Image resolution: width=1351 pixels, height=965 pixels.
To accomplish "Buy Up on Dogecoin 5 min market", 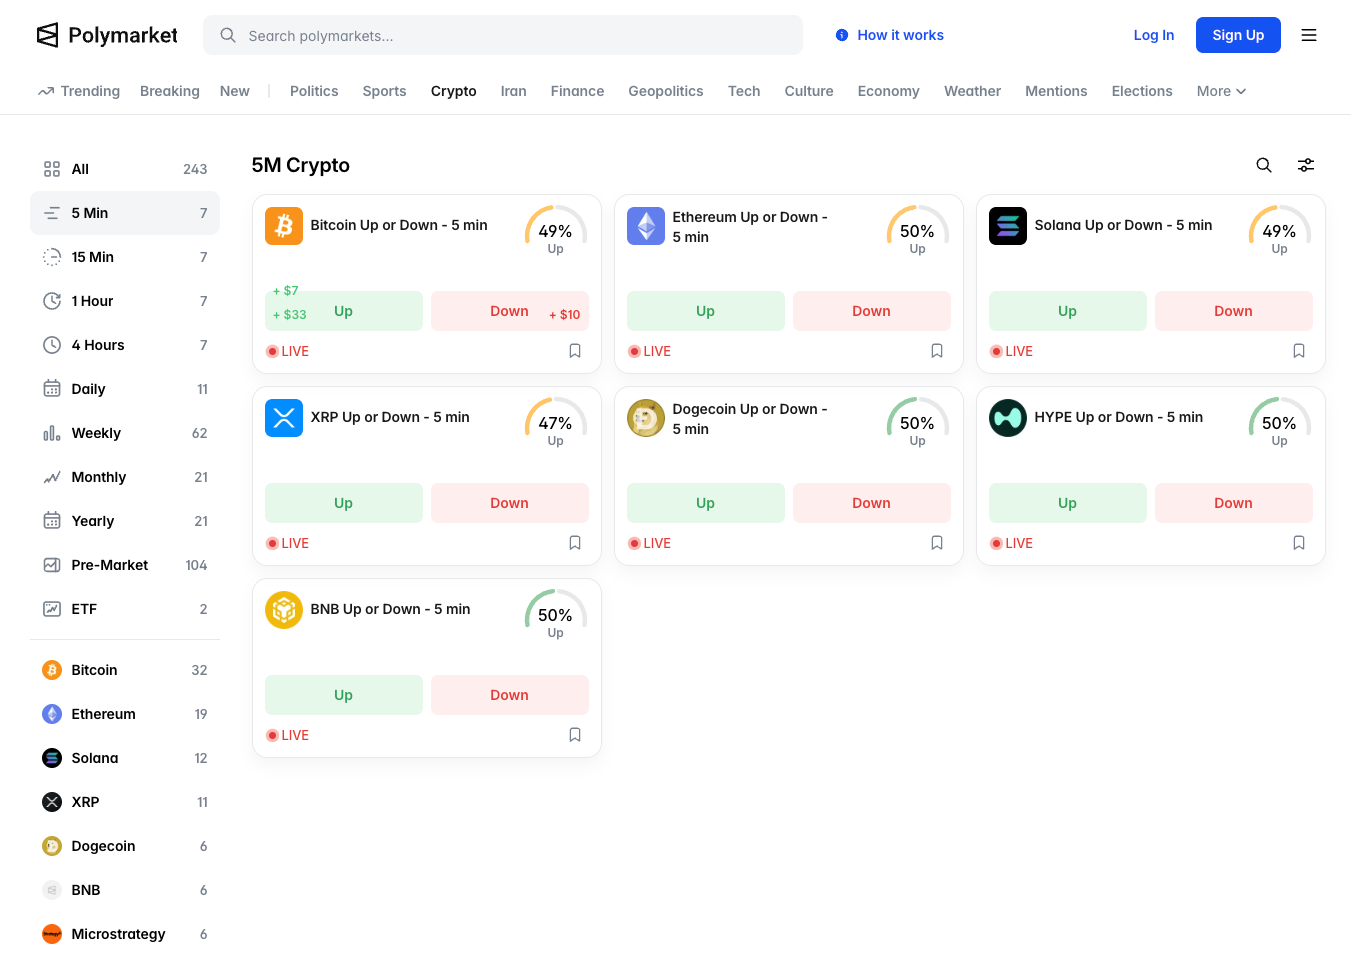I will click(x=706, y=503).
